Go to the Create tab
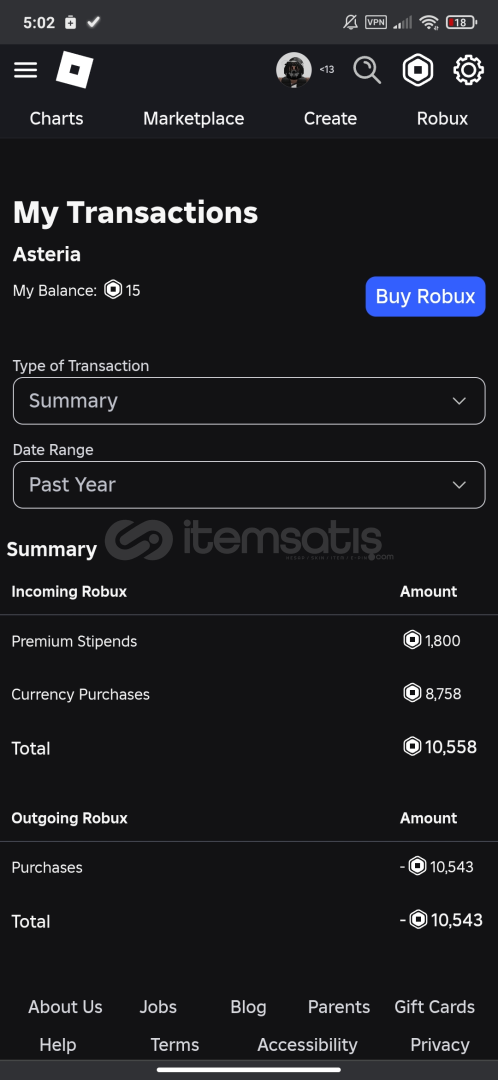The width and height of the screenshot is (498, 1080). tap(330, 118)
